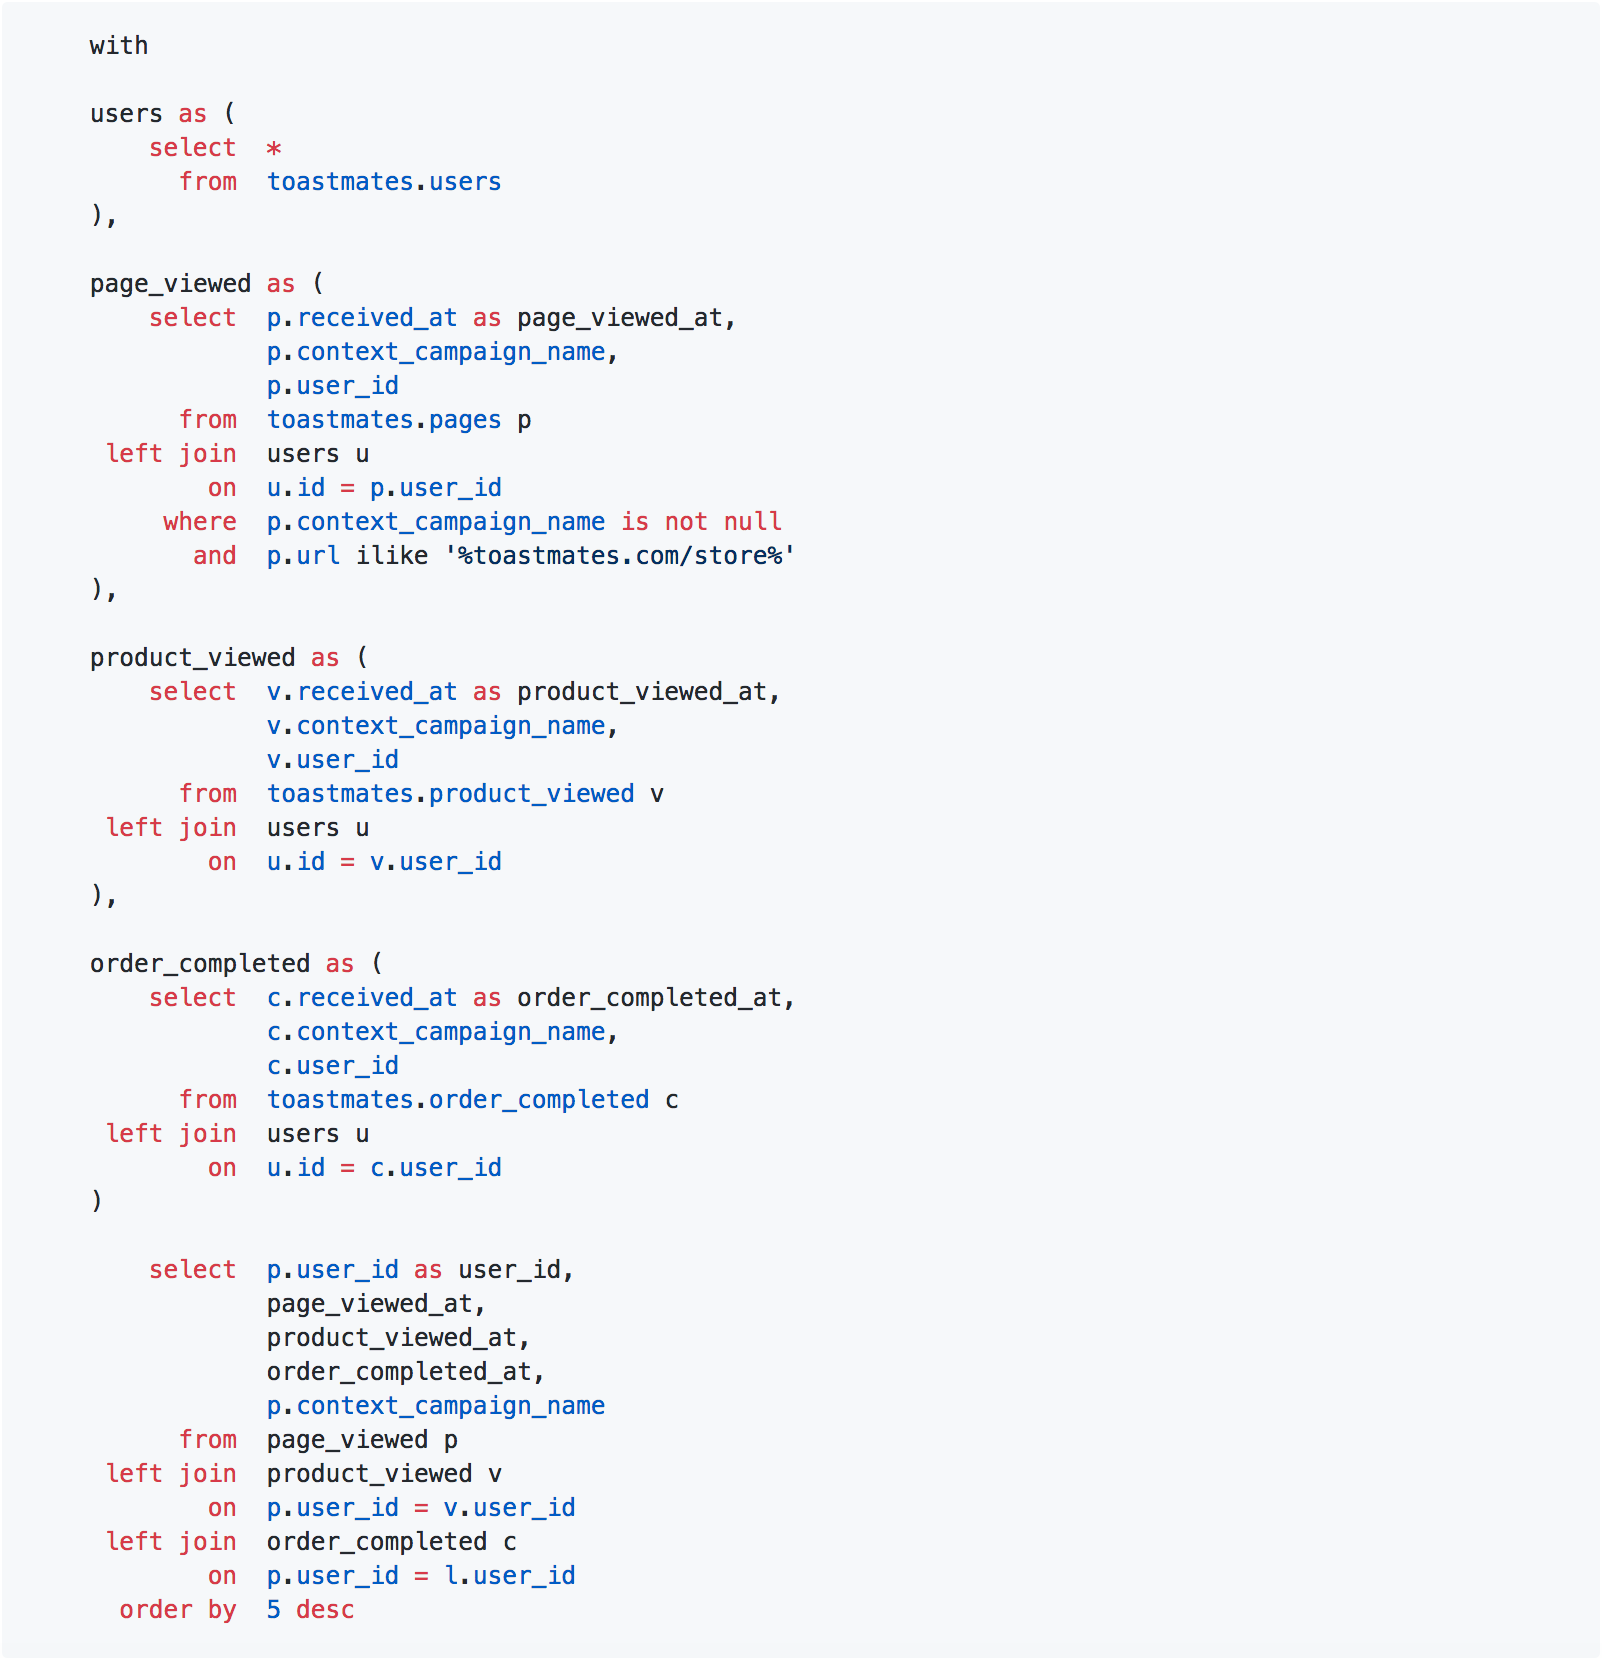Click the 'product_viewed as (' CTE name
Screen dimensions: 1602x1658
coord(229,658)
